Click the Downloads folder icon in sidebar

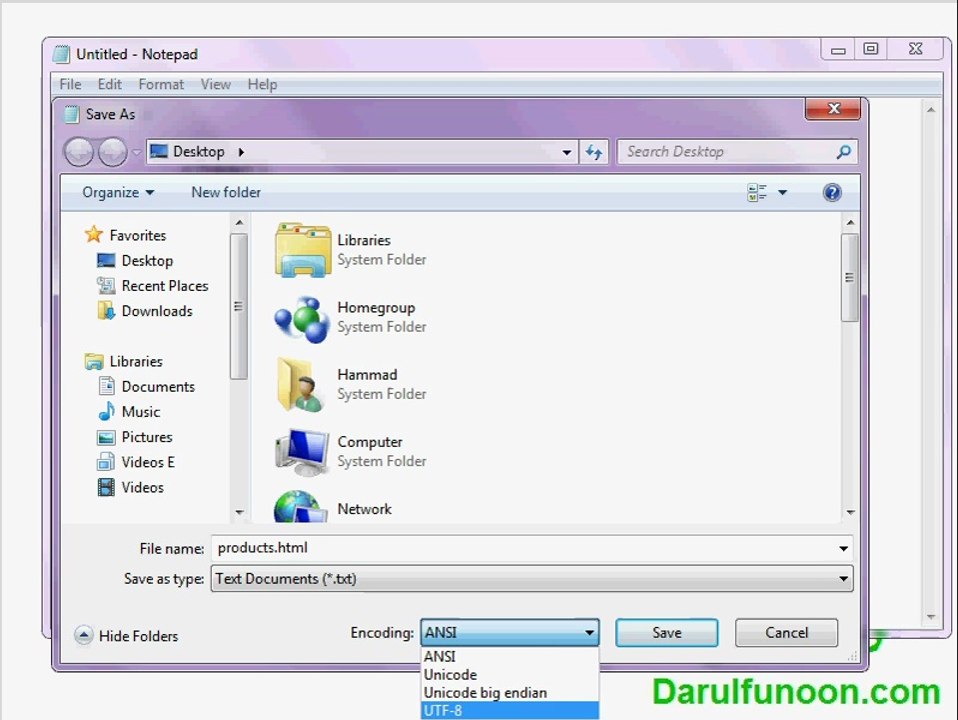(106, 310)
